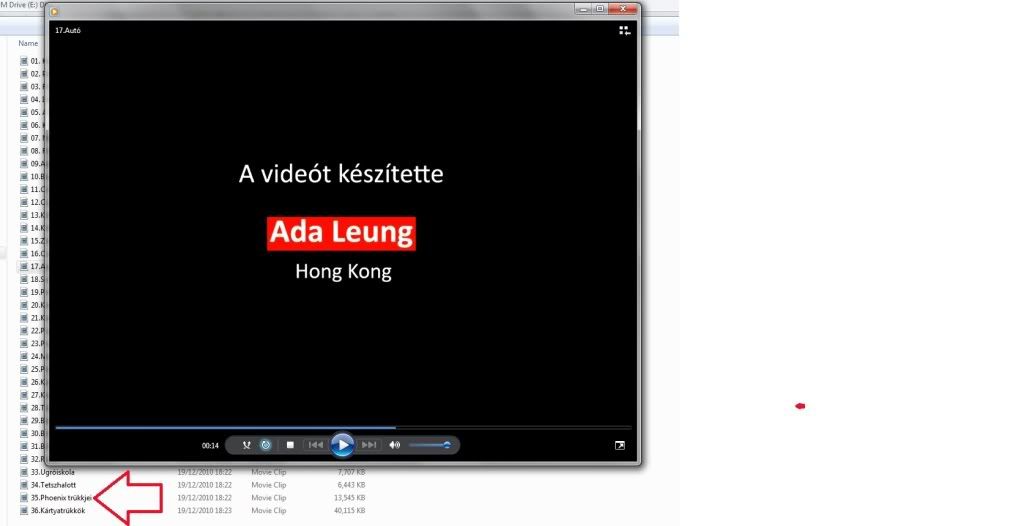Click date 19/12/2010 18:23 cell
Image resolution: width=1024 pixels, height=526 pixels.
pos(204,511)
